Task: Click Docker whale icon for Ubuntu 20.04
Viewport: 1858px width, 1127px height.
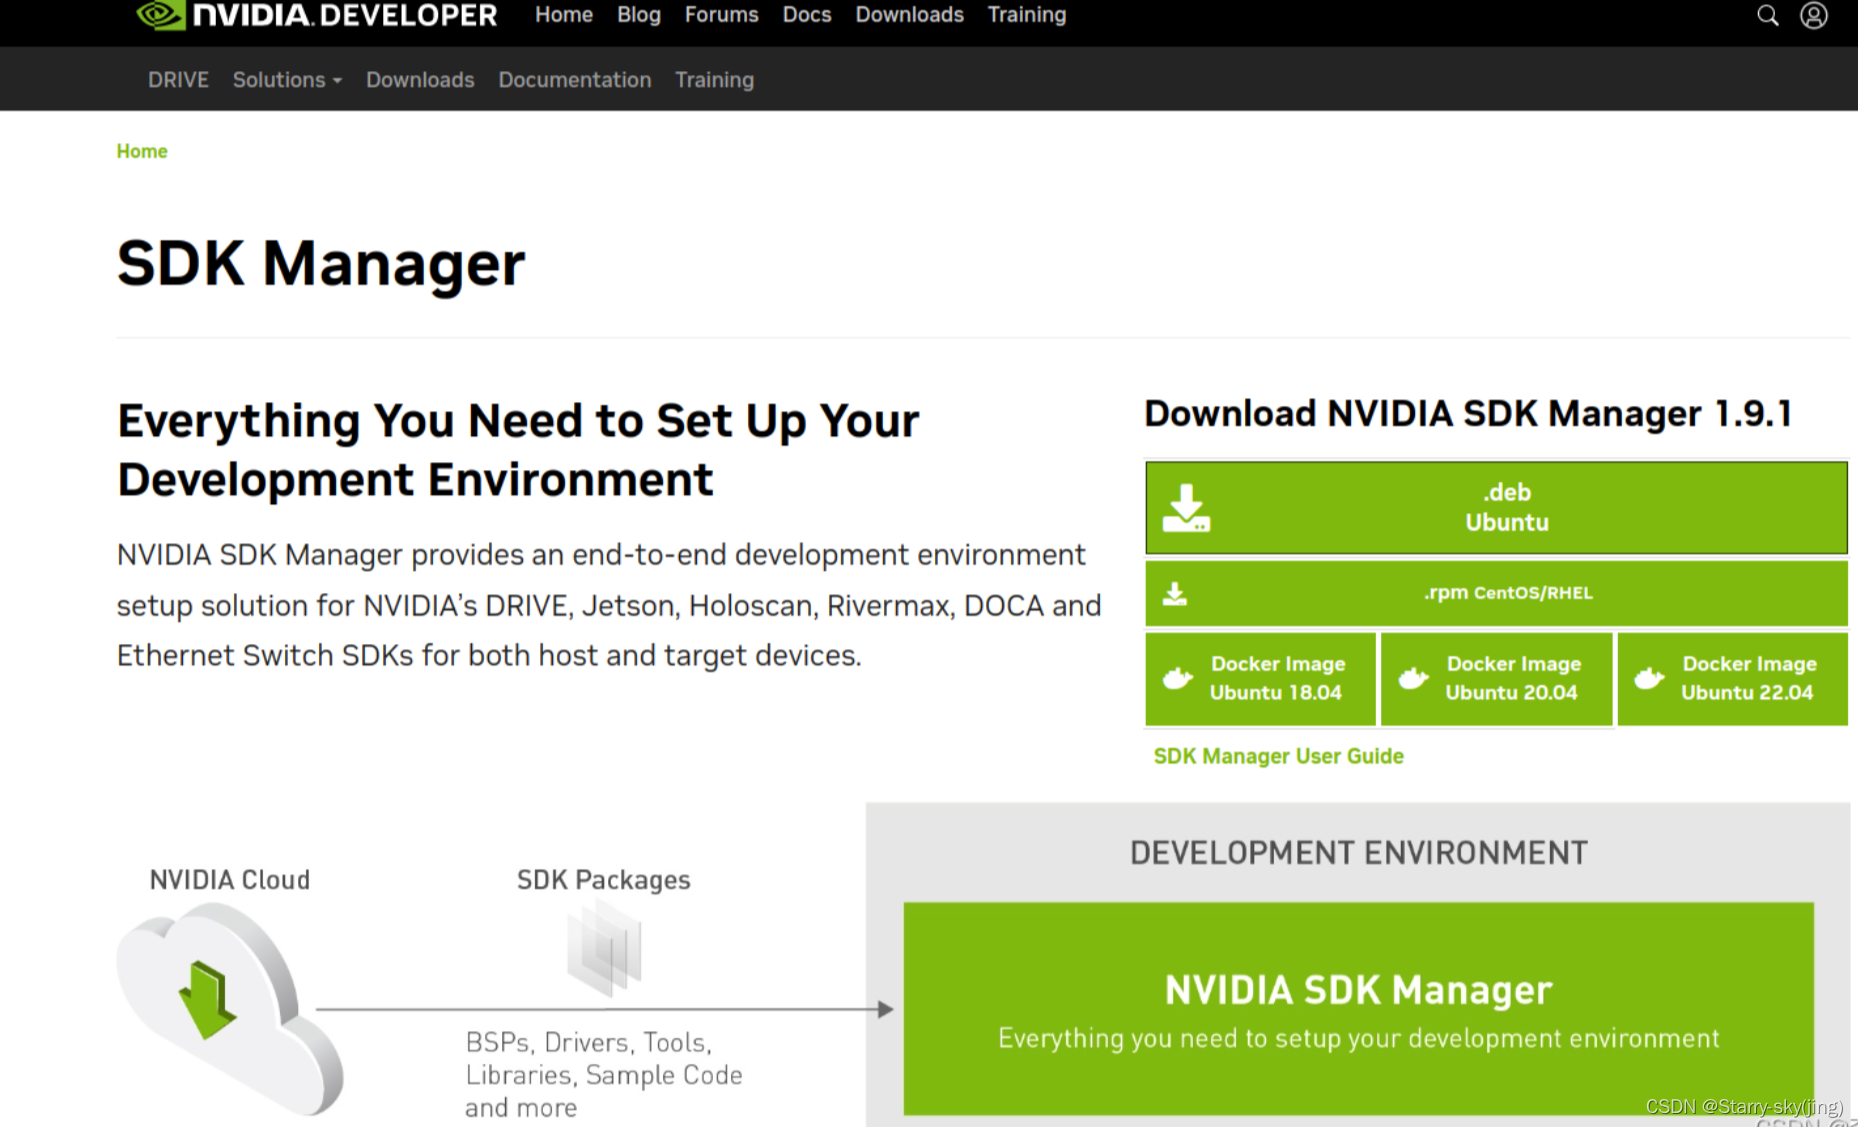Action: coord(1413,679)
